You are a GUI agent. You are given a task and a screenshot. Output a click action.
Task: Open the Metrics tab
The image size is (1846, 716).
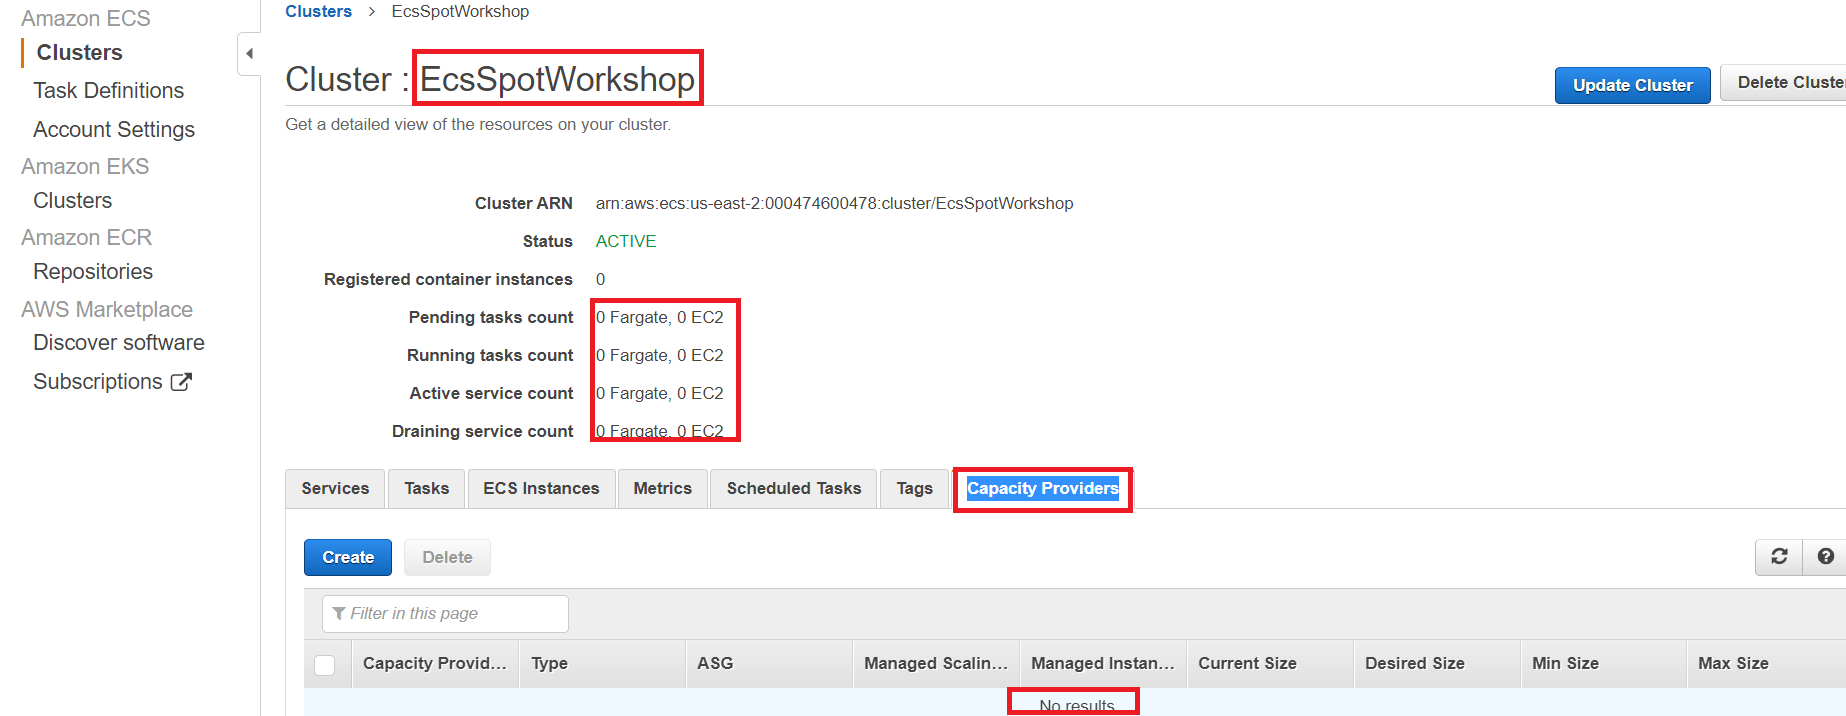click(x=662, y=489)
